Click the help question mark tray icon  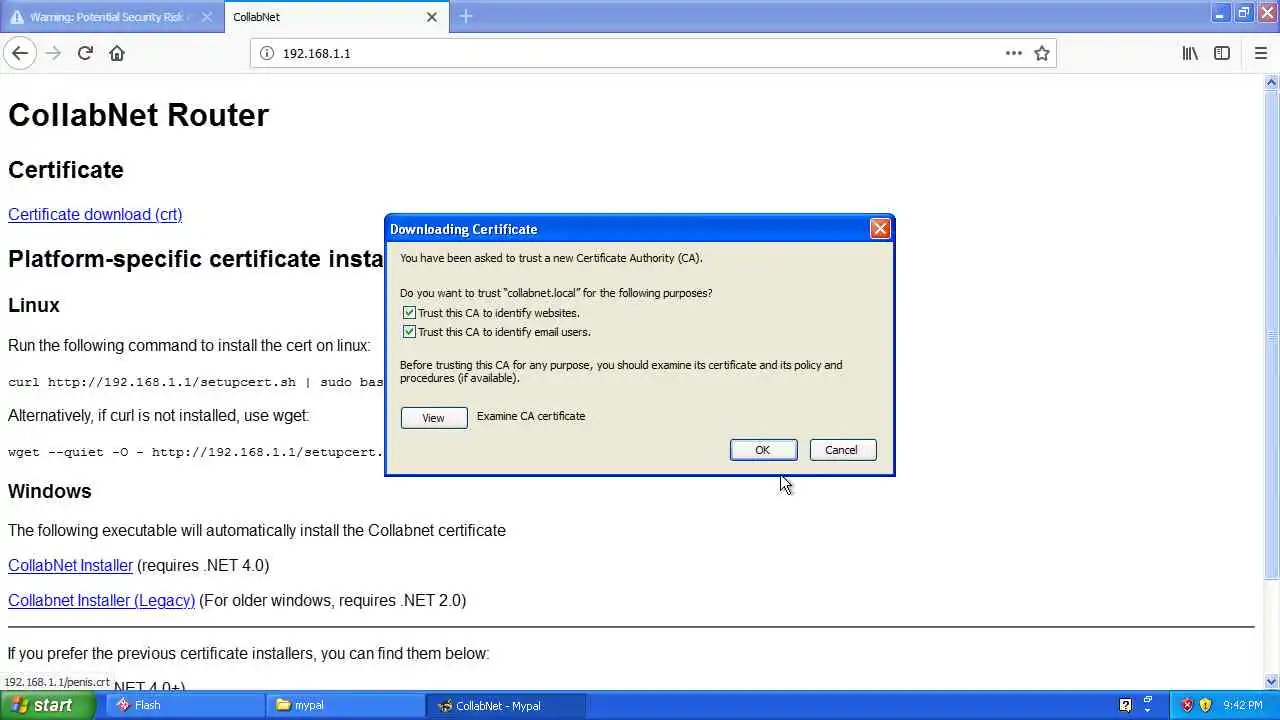(1125, 705)
